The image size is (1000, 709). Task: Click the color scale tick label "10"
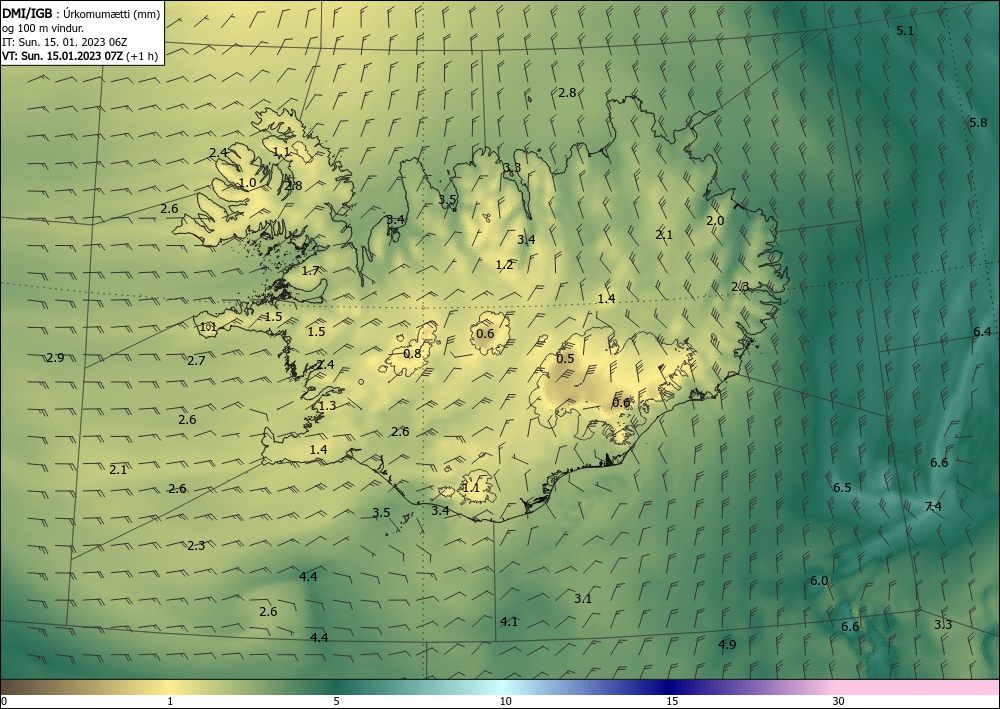click(505, 701)
